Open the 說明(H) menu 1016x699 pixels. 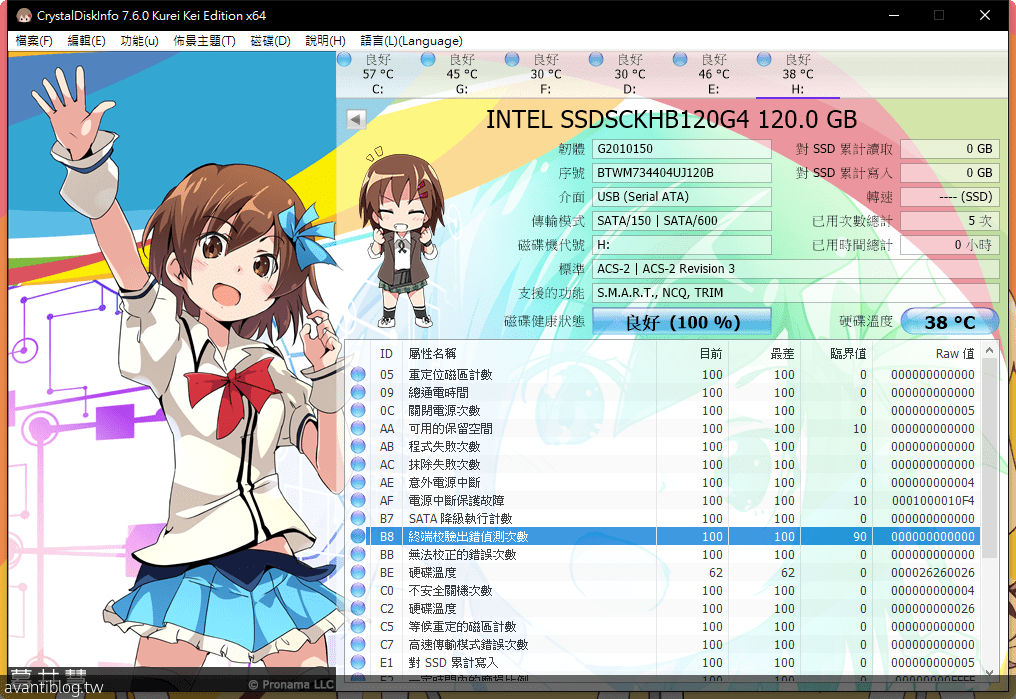325,41
